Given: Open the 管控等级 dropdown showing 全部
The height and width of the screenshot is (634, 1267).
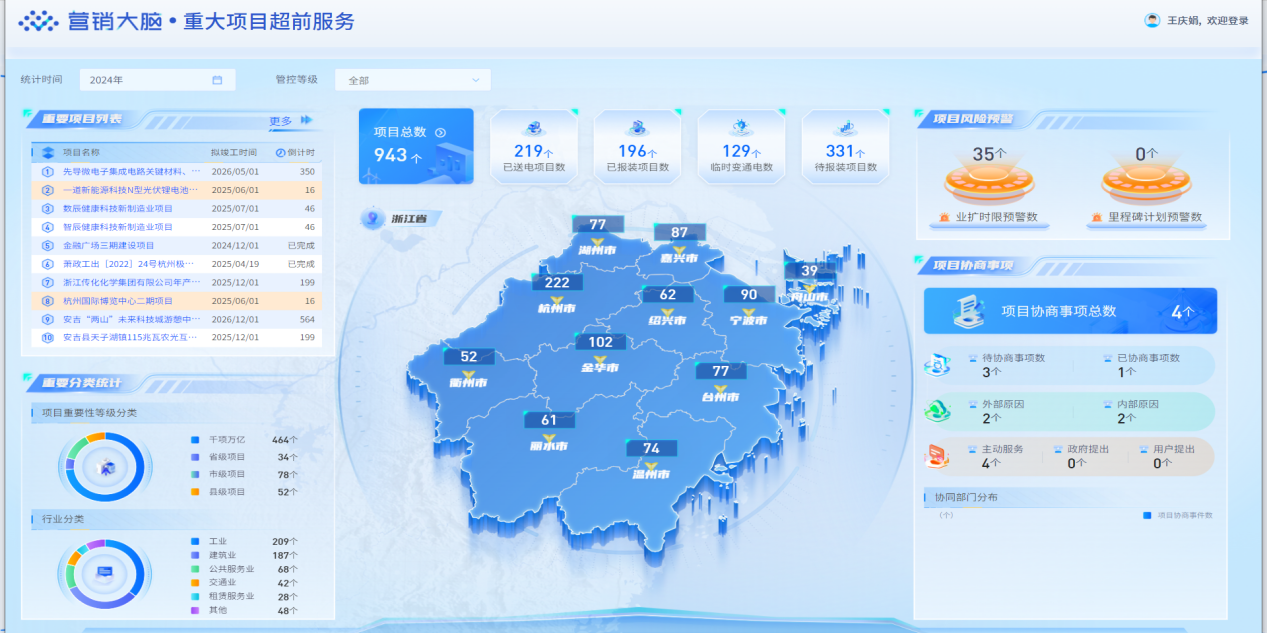Looking at the screenshot, I should click(x=412, y=79).
